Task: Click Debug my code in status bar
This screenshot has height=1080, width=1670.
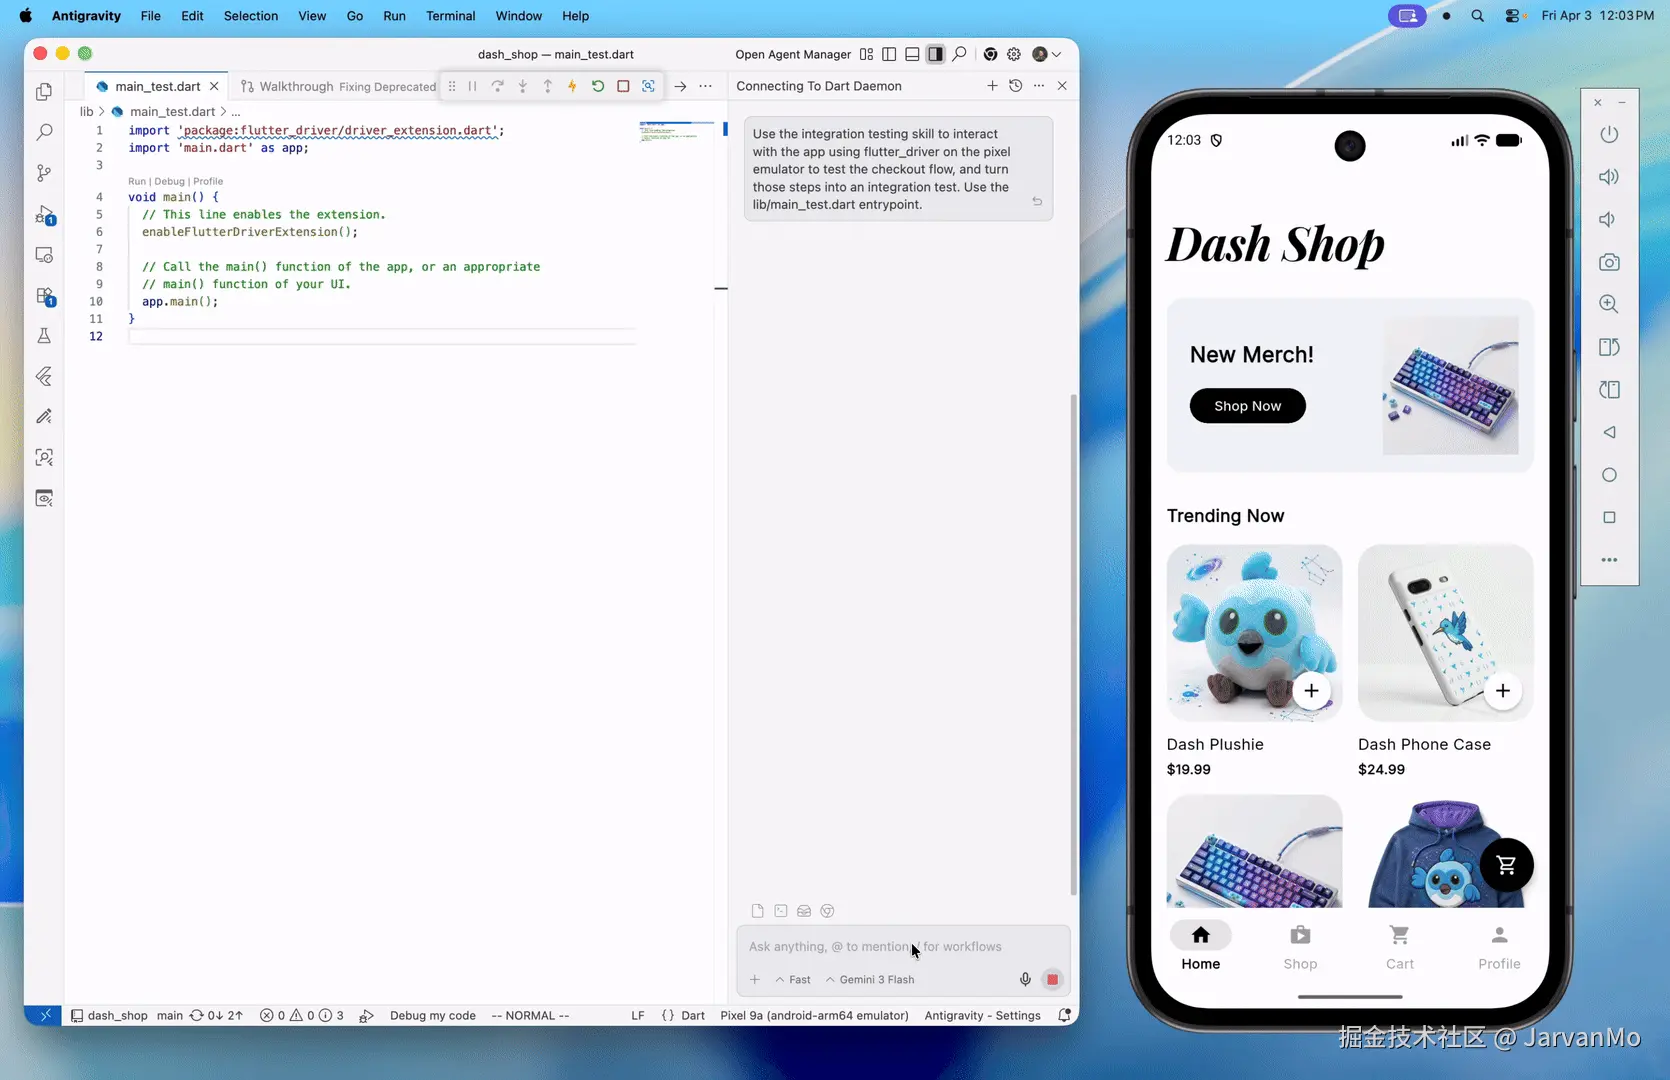Action: pyautogui.click(x=432, y=1015)
